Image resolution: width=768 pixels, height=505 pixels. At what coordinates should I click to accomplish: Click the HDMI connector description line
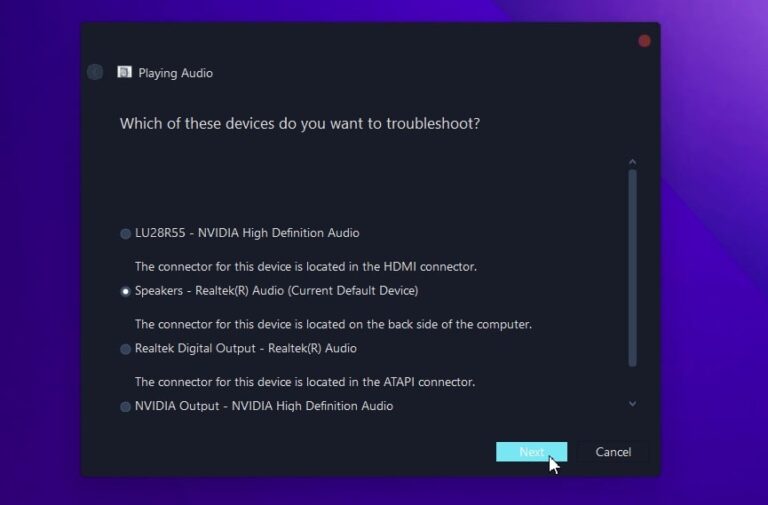[x=306, y=266]
